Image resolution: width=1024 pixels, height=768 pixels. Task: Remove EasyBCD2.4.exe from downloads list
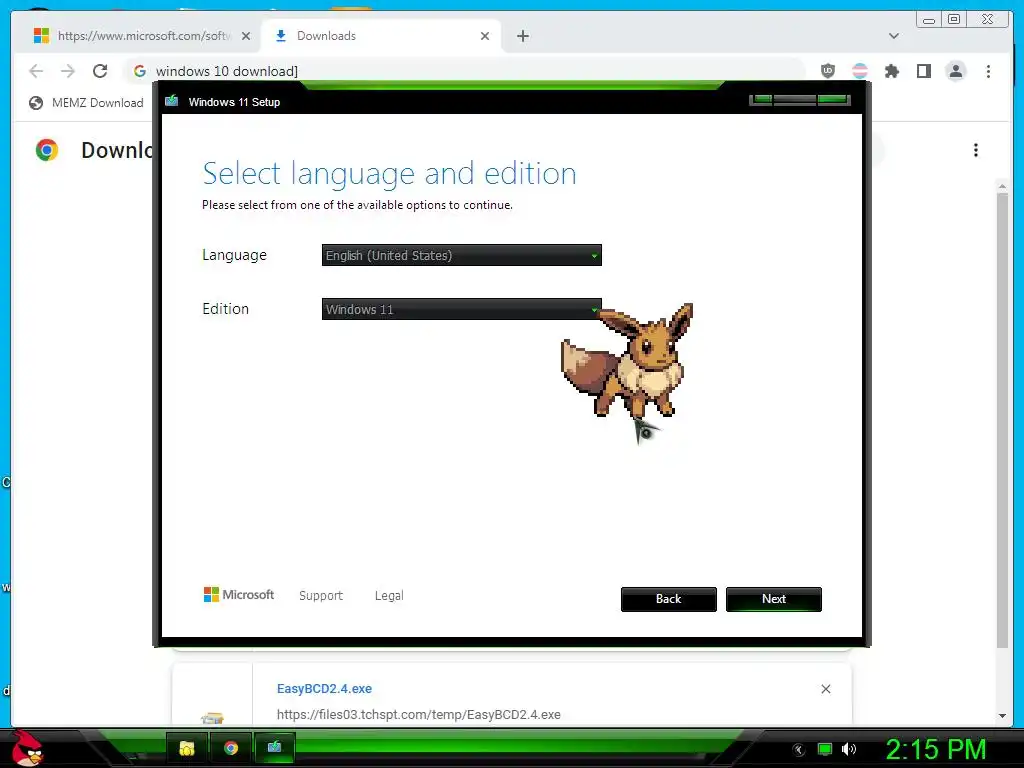[825, 689]
